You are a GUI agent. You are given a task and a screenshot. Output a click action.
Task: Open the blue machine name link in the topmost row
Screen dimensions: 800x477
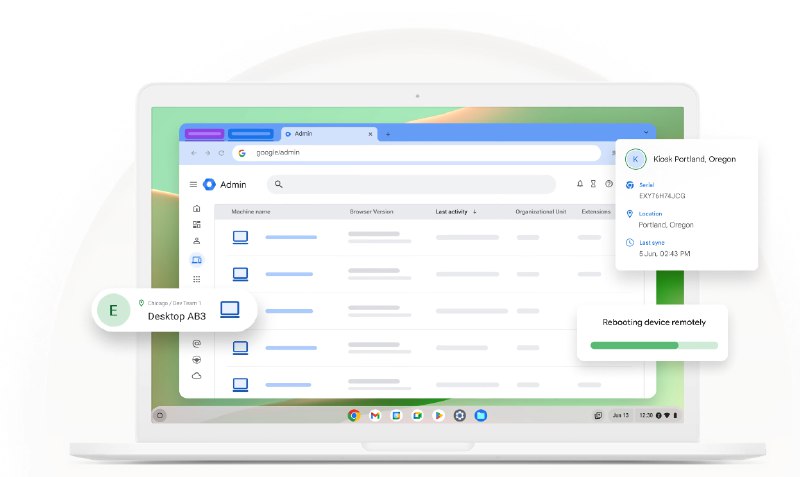[291, 237]
